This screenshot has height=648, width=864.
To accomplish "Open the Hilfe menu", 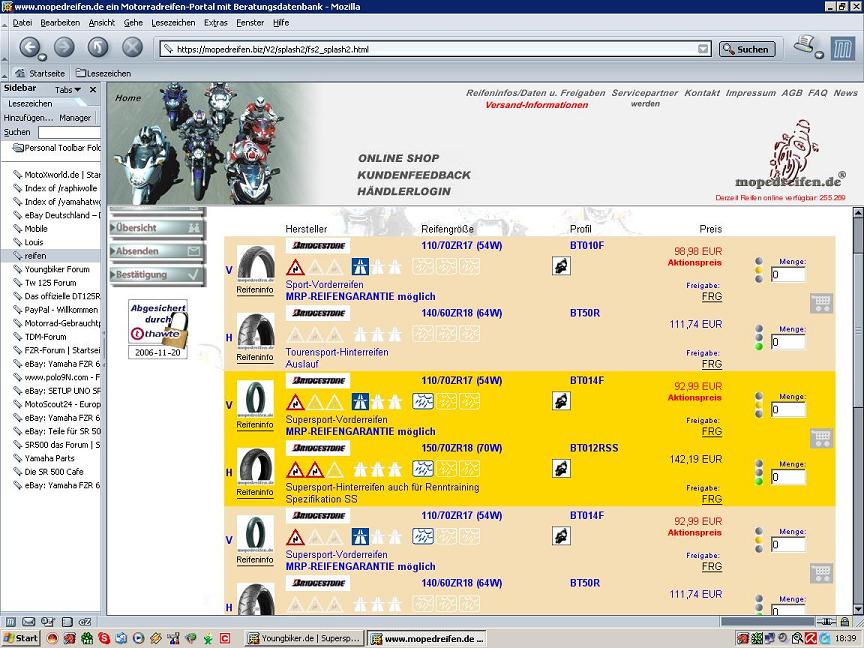I will pyautogui.click(x=281, y=23).
